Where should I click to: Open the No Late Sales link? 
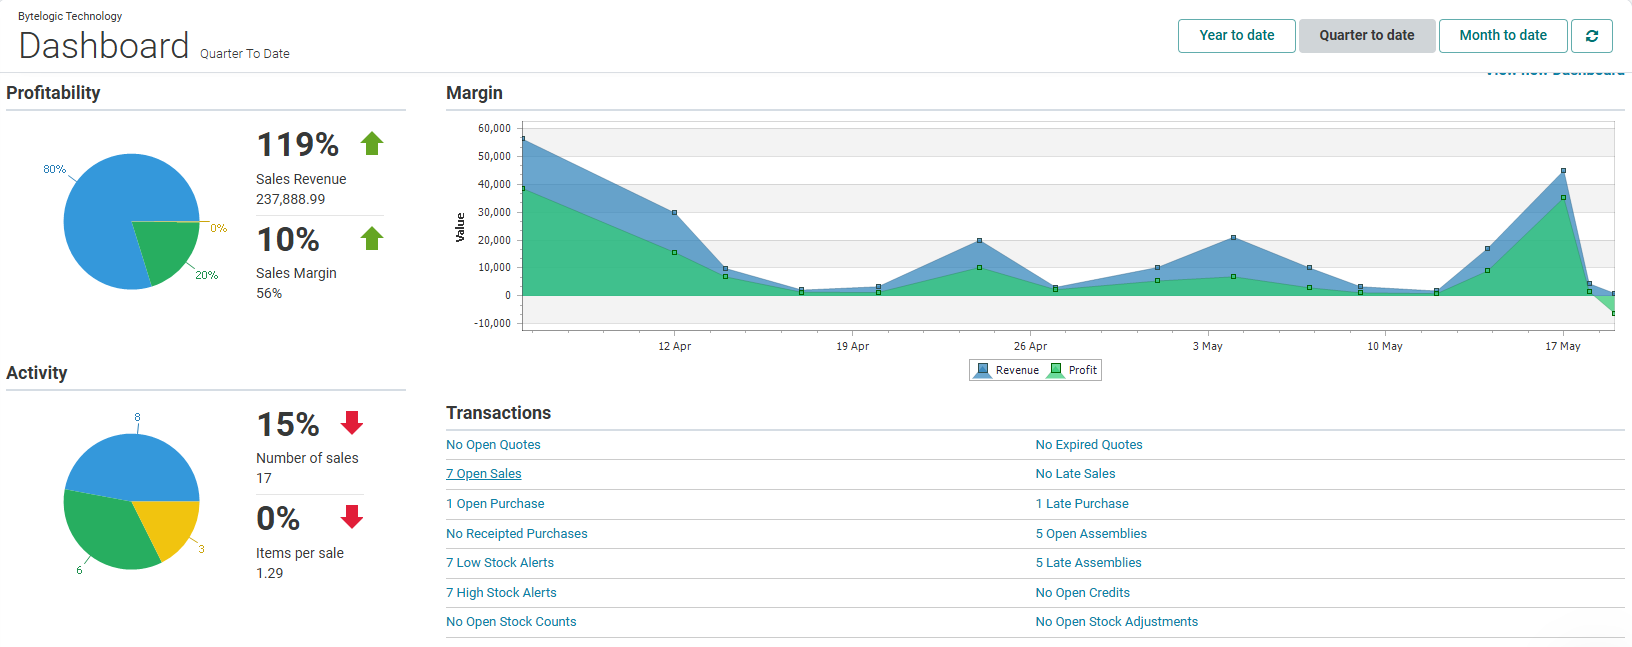click(1075, 474)
